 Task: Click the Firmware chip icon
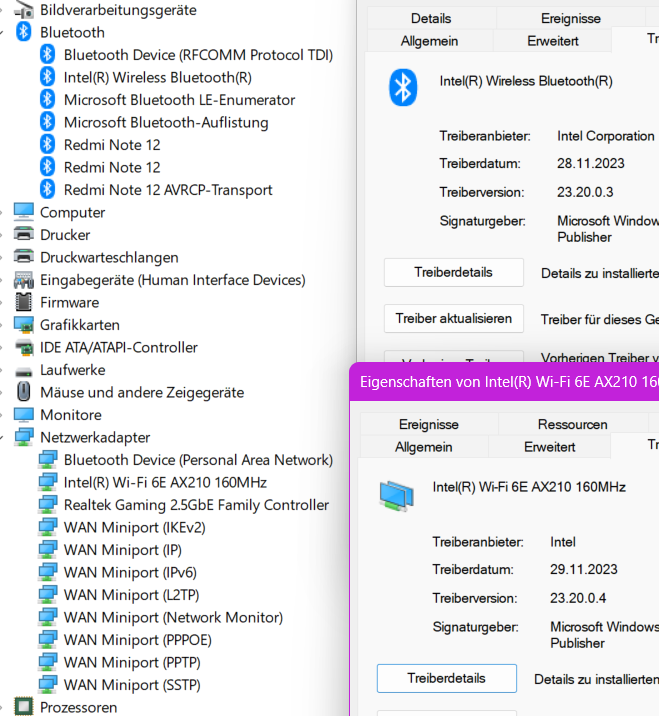pos(23,302)
